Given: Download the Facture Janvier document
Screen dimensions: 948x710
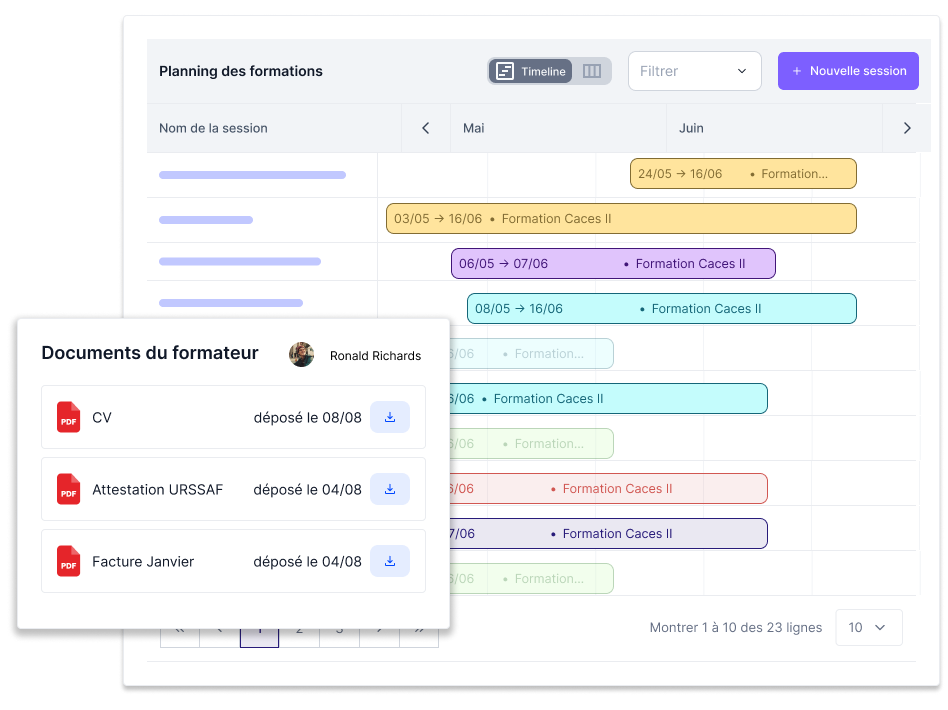Looking at the screenshot, I should coord(390,561).
